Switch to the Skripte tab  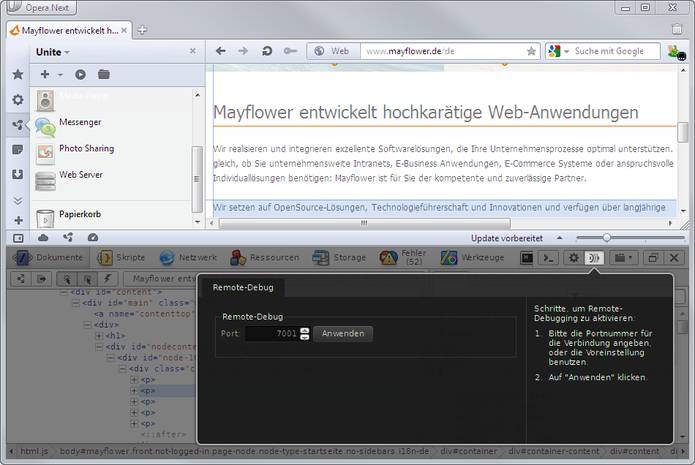[121, 257]
